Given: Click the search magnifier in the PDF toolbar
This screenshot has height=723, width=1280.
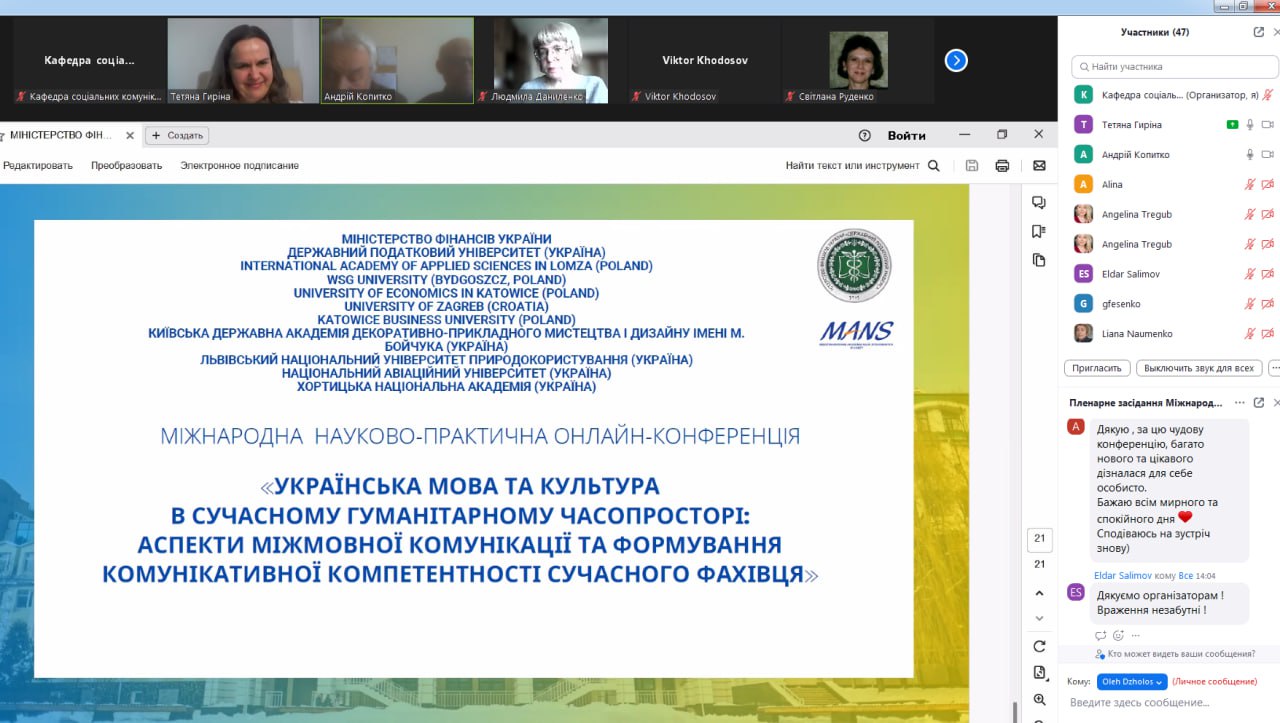Looking at the screenshot, I should 934,166.
